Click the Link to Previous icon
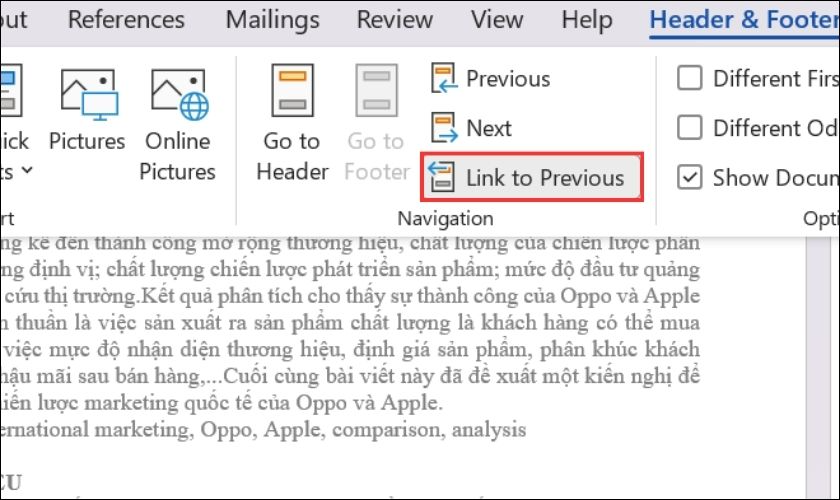 coord(441,176)
